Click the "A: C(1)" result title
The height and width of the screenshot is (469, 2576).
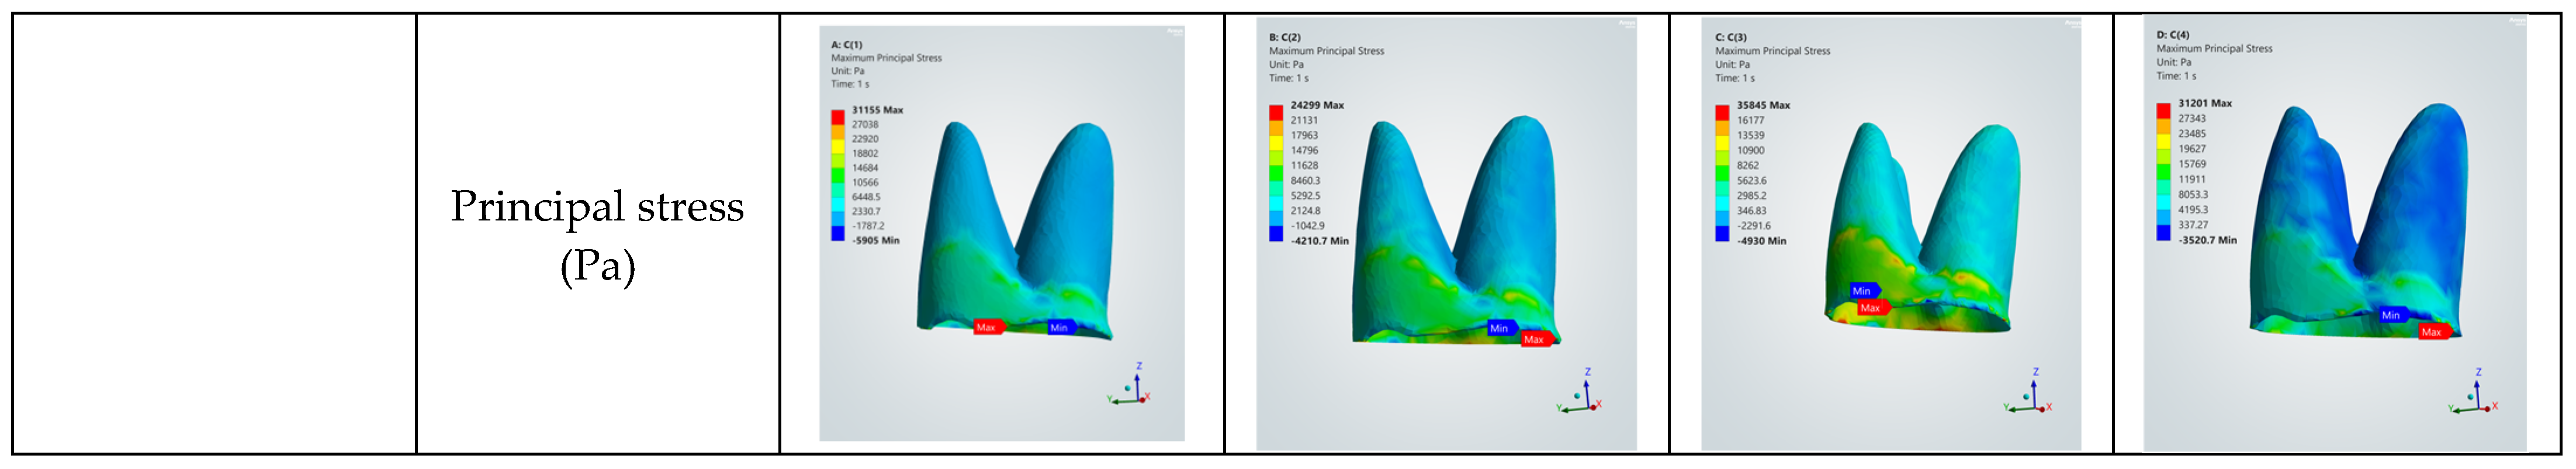tap(846, 45)
